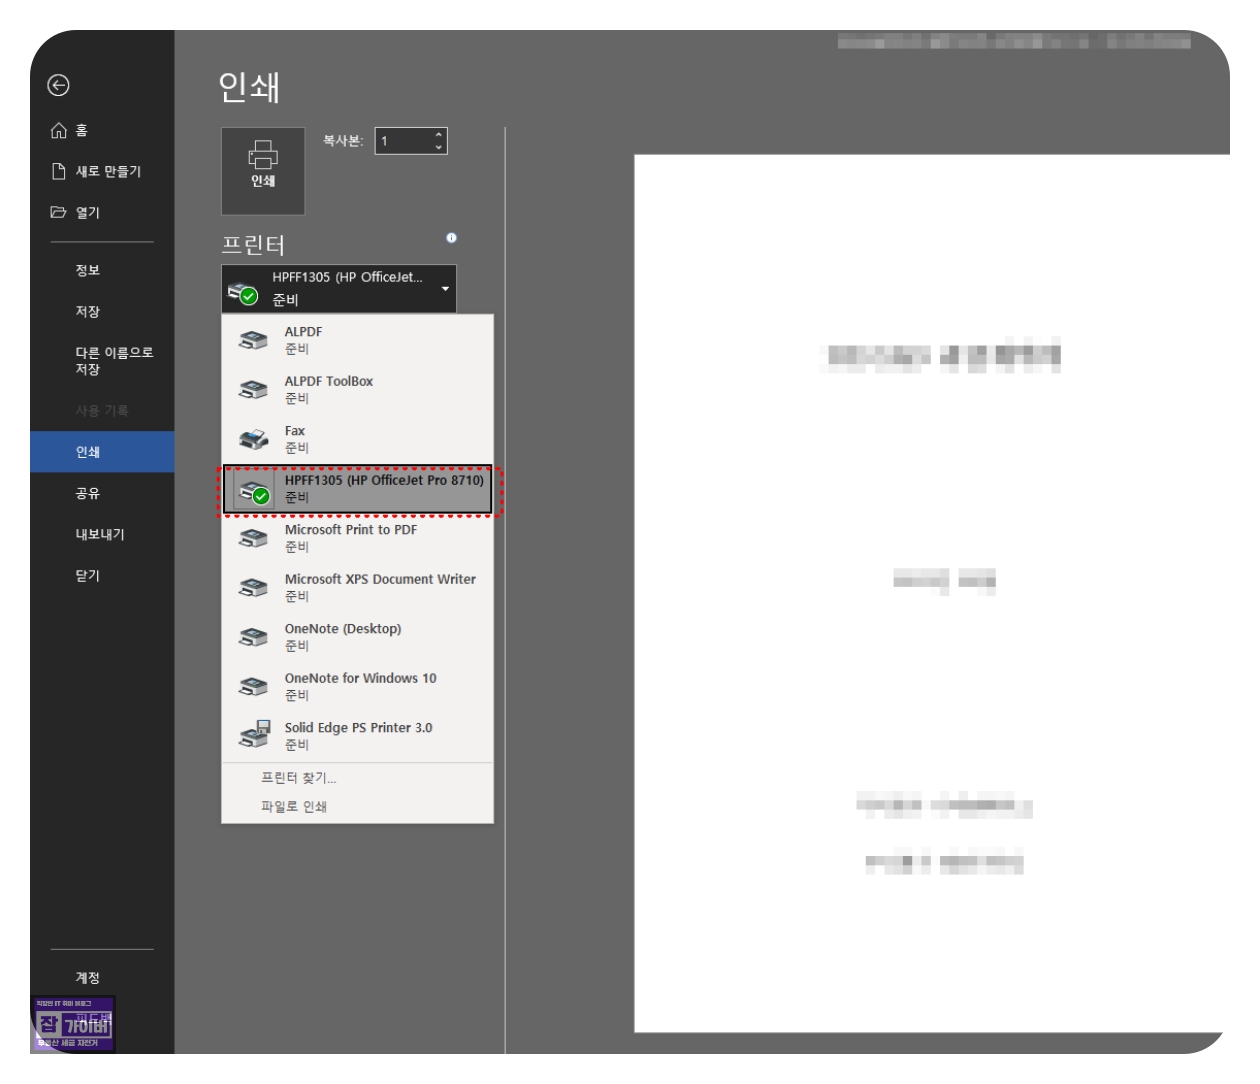The height and width of the screenshot is (1084, 1260).
Task: Select OneNote for Windows 10 name
Action: (361, 678)
